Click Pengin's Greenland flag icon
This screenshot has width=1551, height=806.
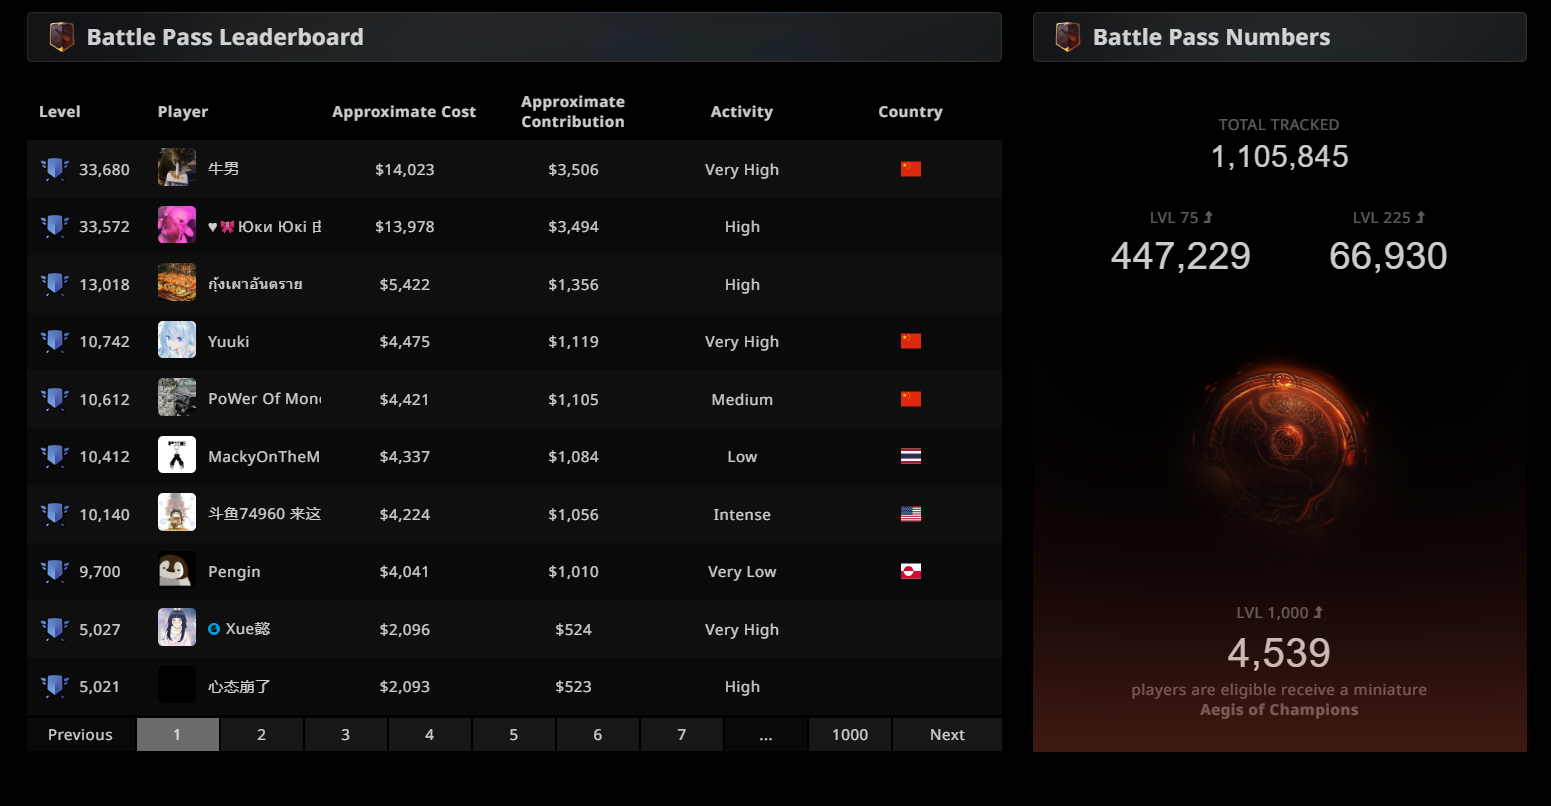tap(910, 572)
